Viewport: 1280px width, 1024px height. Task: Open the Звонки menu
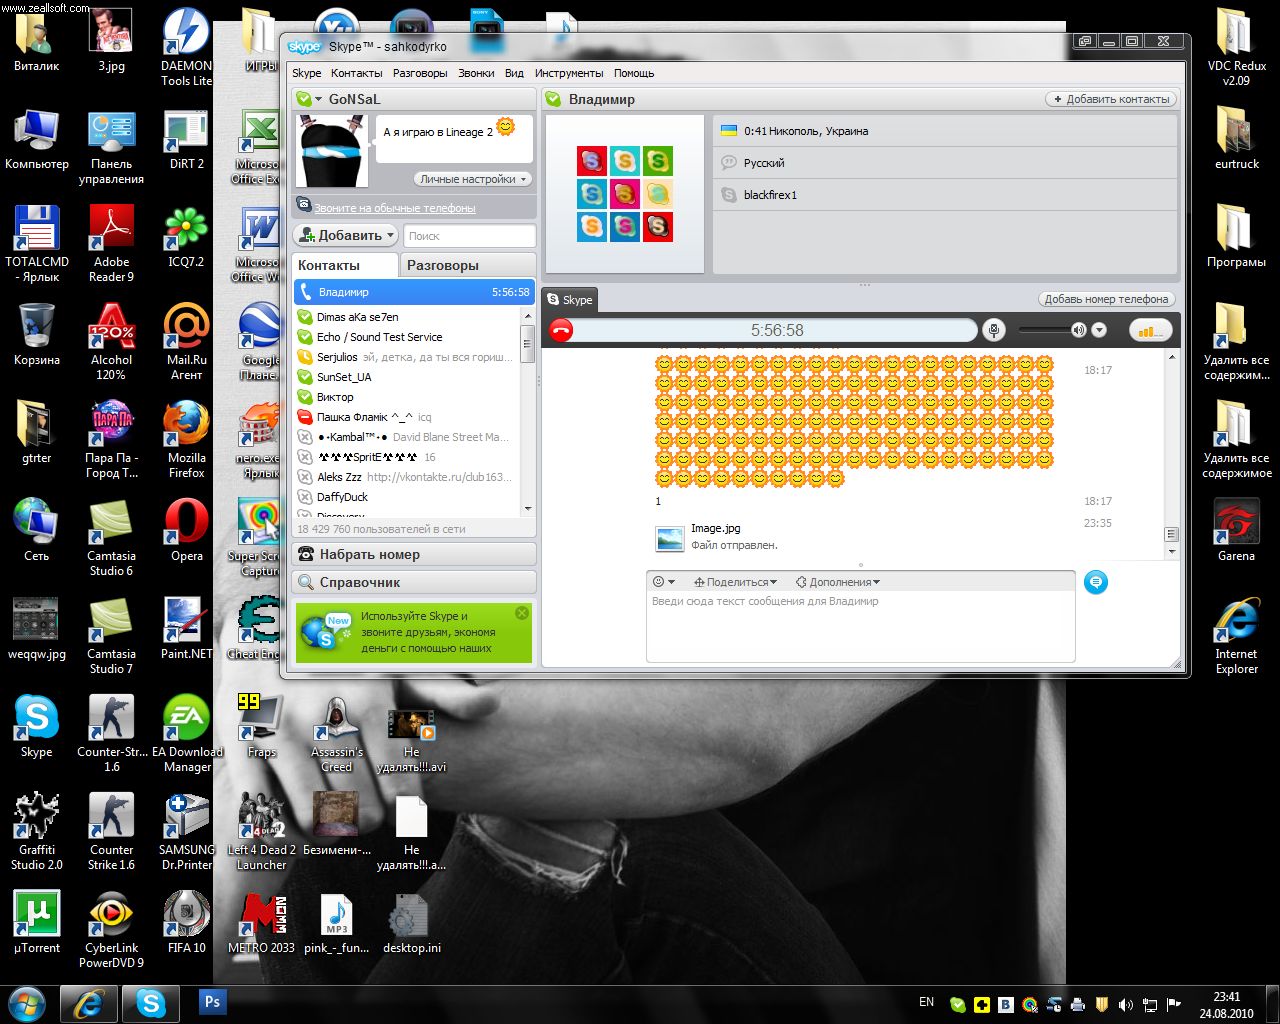[476, 73]
